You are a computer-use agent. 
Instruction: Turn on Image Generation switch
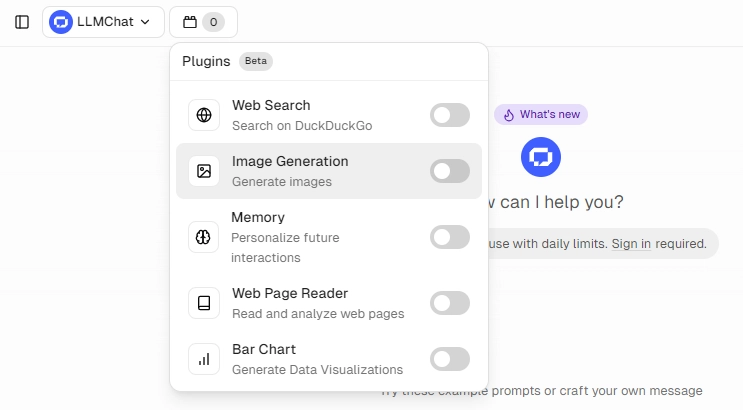coord(450,171)
